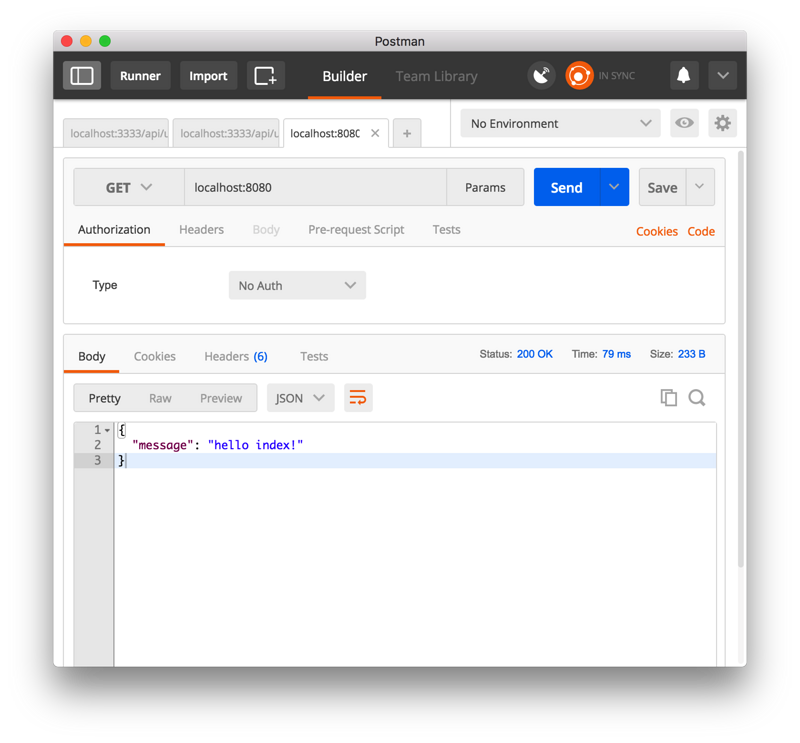
Task: Open the Pre-request Script tab
Action: pos(356,230)
